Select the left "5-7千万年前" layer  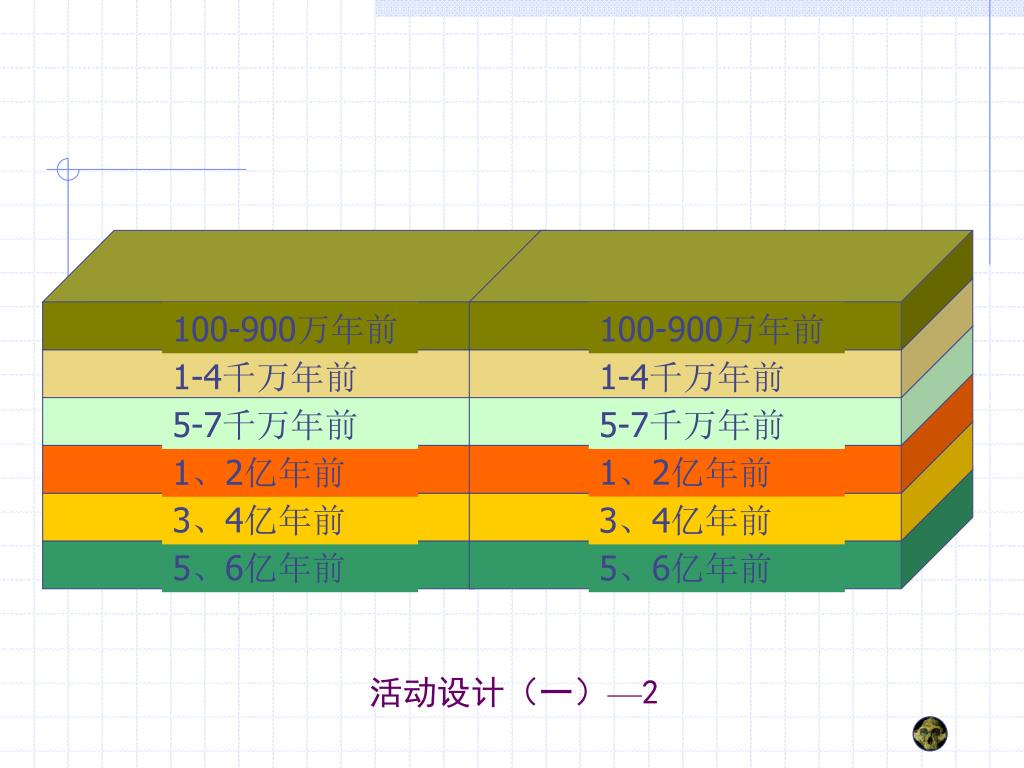[x=256, y=422]
